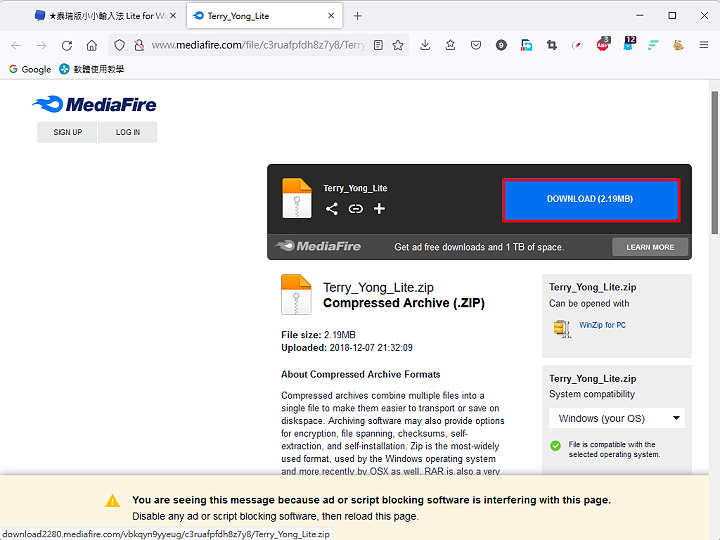Select the Terry_Yong_Lite browser tab
This screenshot has height=540, width=720.
[x=262, y=16]
